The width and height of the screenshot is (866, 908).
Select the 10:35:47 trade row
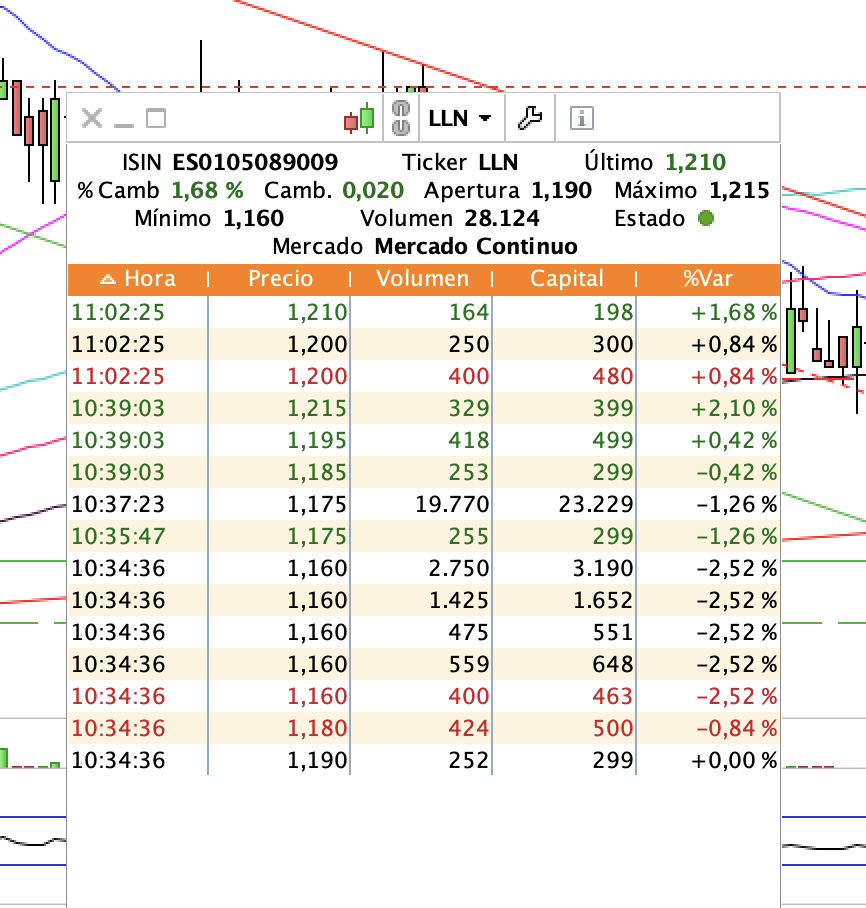tap(423, 536)
